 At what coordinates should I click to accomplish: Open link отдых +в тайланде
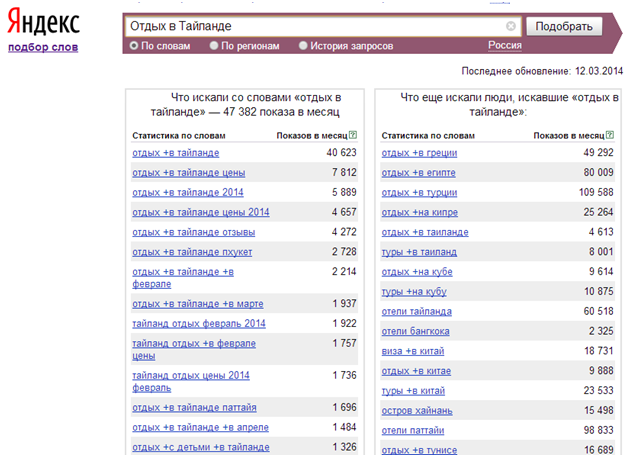(x=176, y=153)
